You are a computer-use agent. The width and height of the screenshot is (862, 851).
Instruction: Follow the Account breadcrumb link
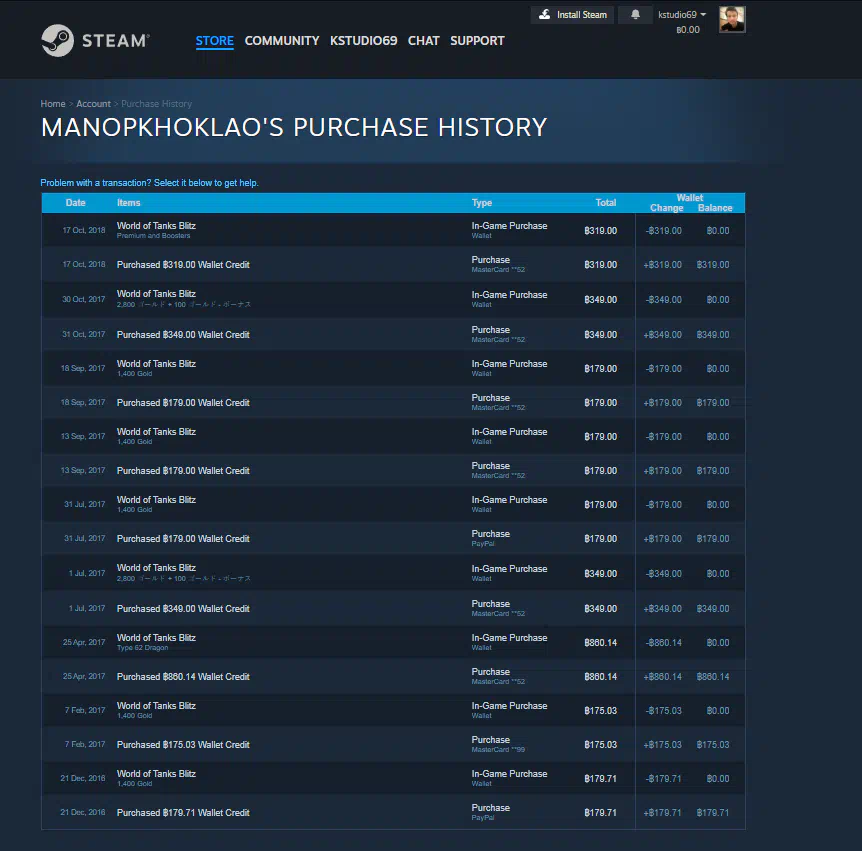click(x=93, y=104)
